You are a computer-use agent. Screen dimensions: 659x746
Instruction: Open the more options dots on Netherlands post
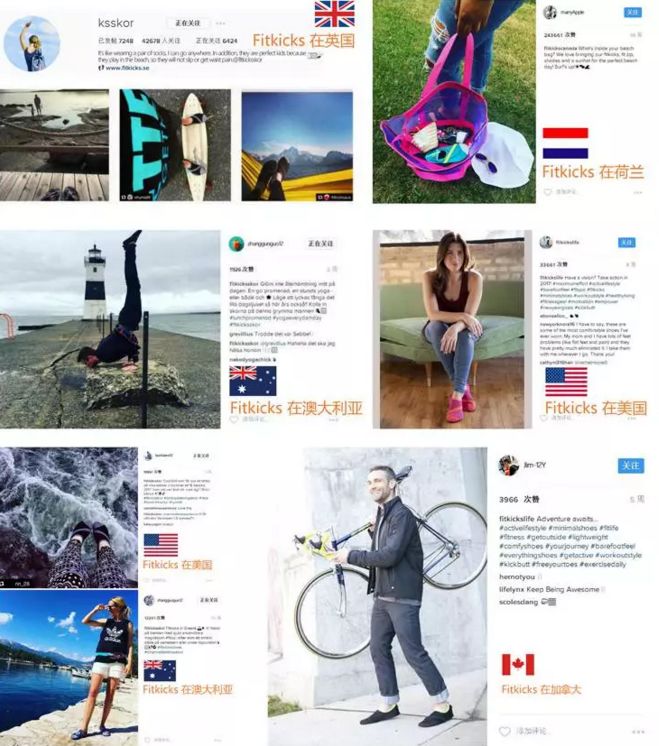click(638, 192)
